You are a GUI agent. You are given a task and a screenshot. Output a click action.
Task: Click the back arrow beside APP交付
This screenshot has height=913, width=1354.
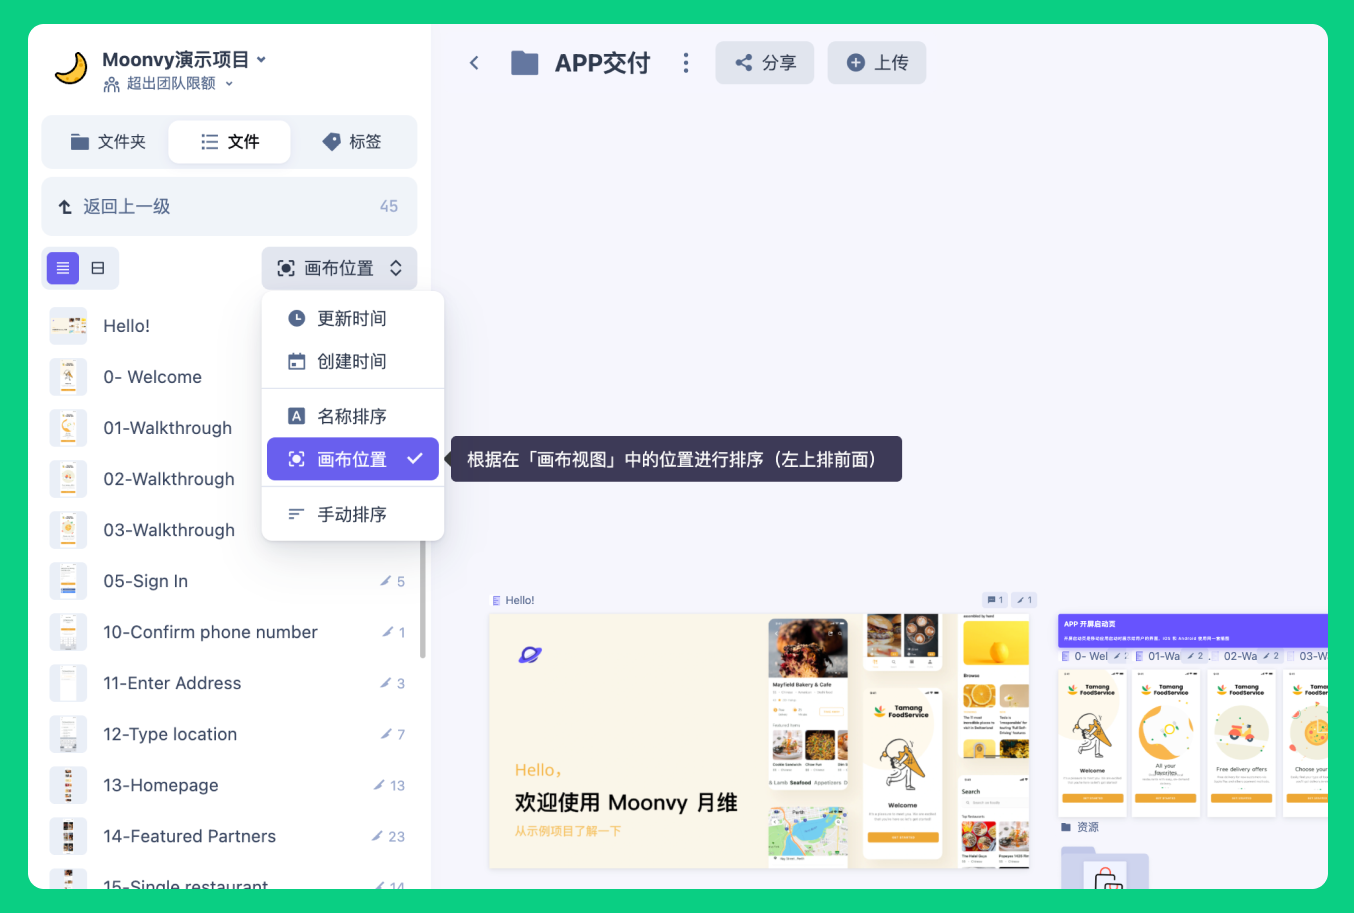coord(474,63)
